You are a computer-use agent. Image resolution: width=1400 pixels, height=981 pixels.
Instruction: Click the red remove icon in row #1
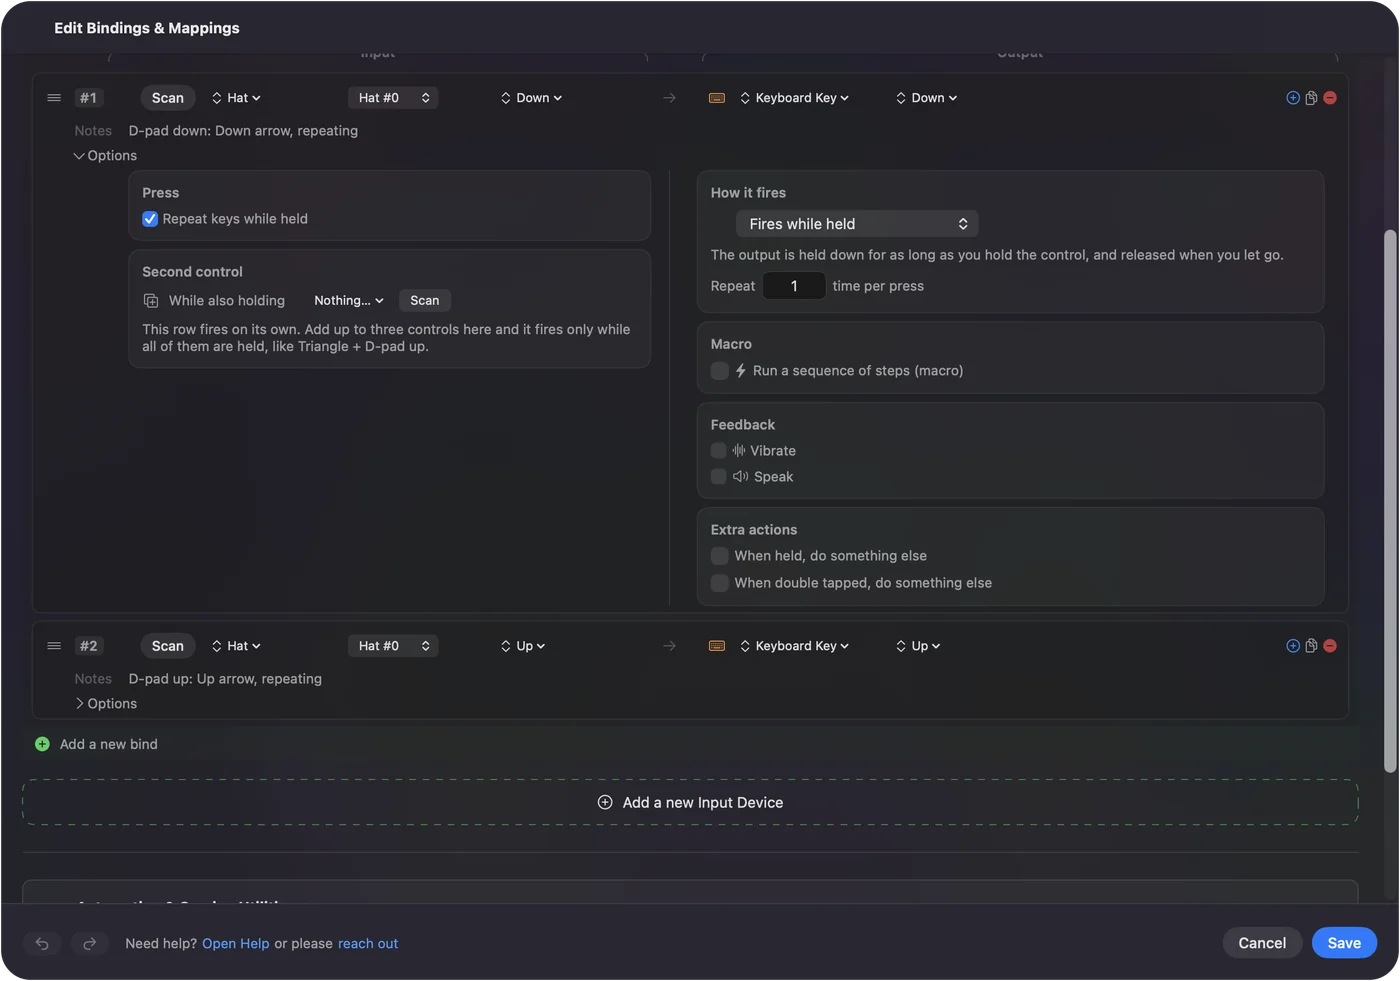[1330, 98]
